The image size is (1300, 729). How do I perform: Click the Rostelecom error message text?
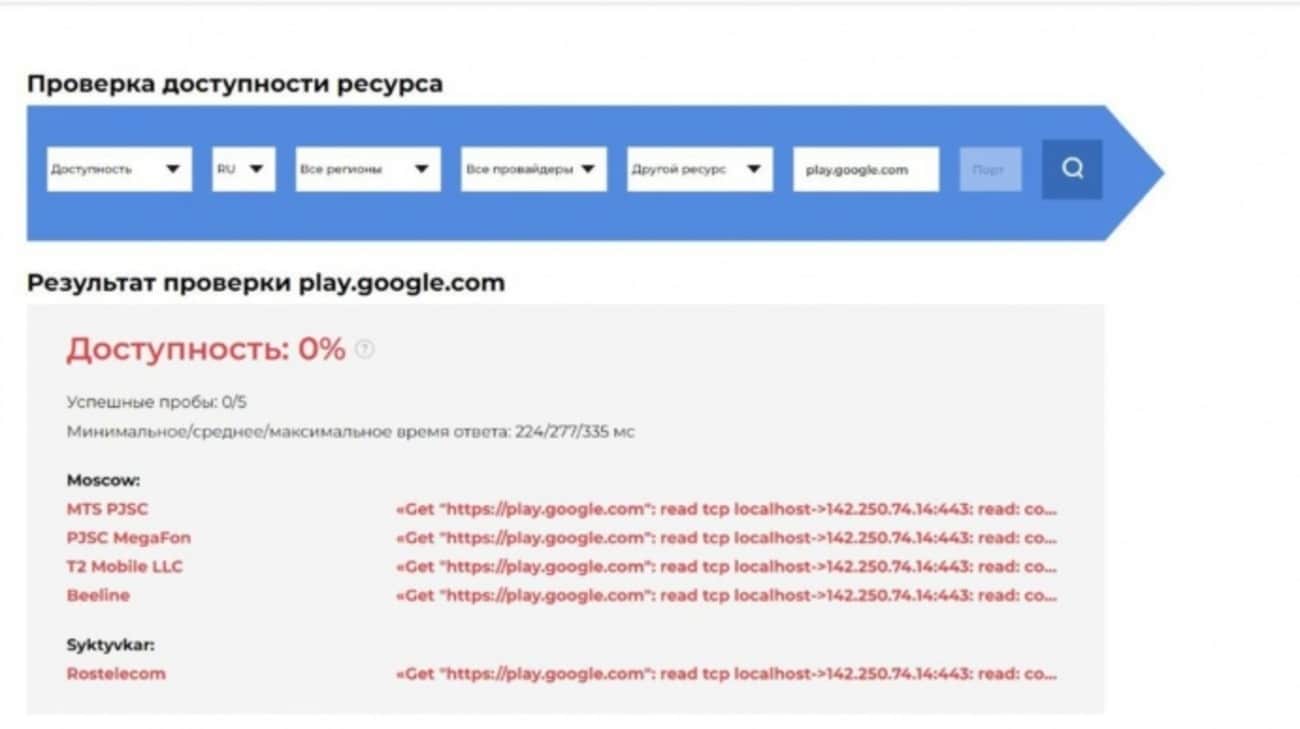[x=726, y=674]
